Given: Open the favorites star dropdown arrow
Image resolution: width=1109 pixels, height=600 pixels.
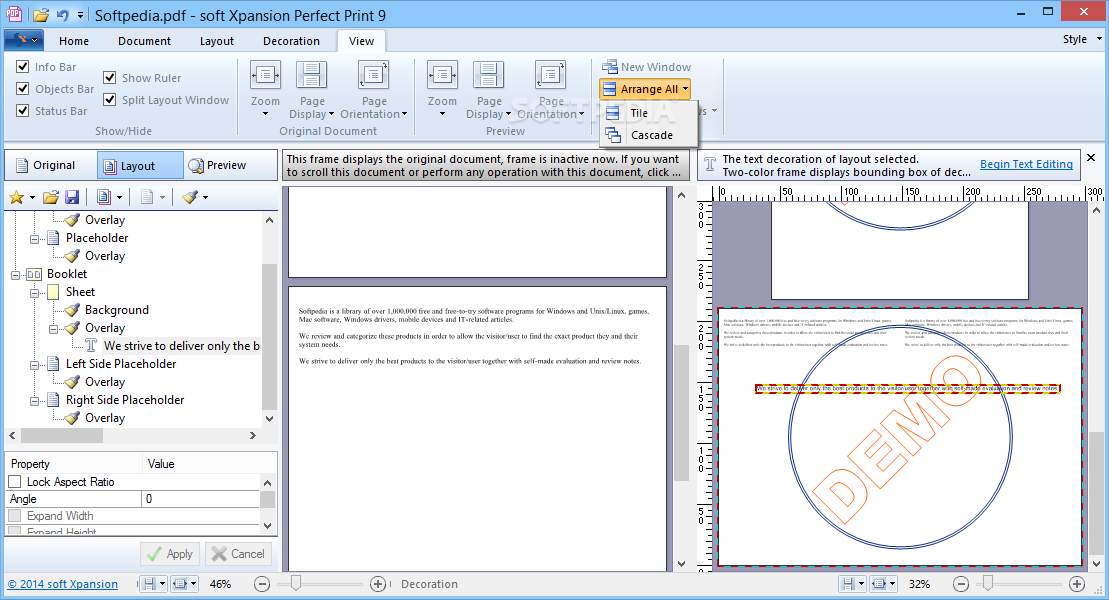Looking at the screenshot, I should 32,198.
